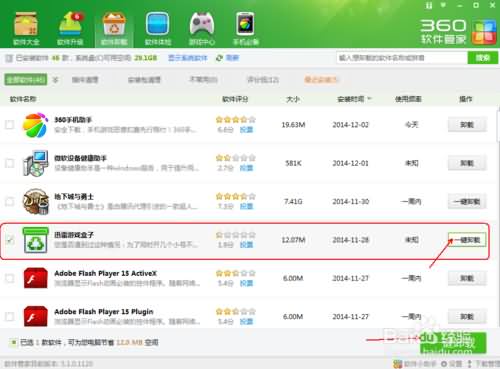Click the green 搜索 search button
This screenshot has height=369, width=500.
pyautogui.click(x=483, y=58)
